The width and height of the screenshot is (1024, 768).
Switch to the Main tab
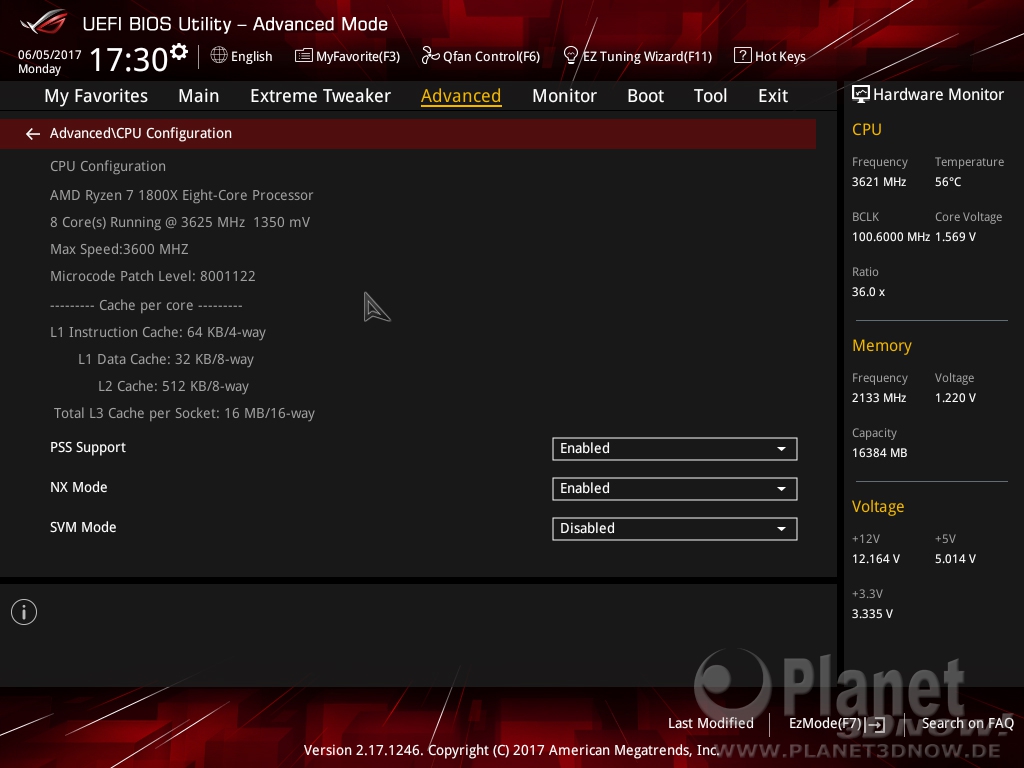(199, 96)
